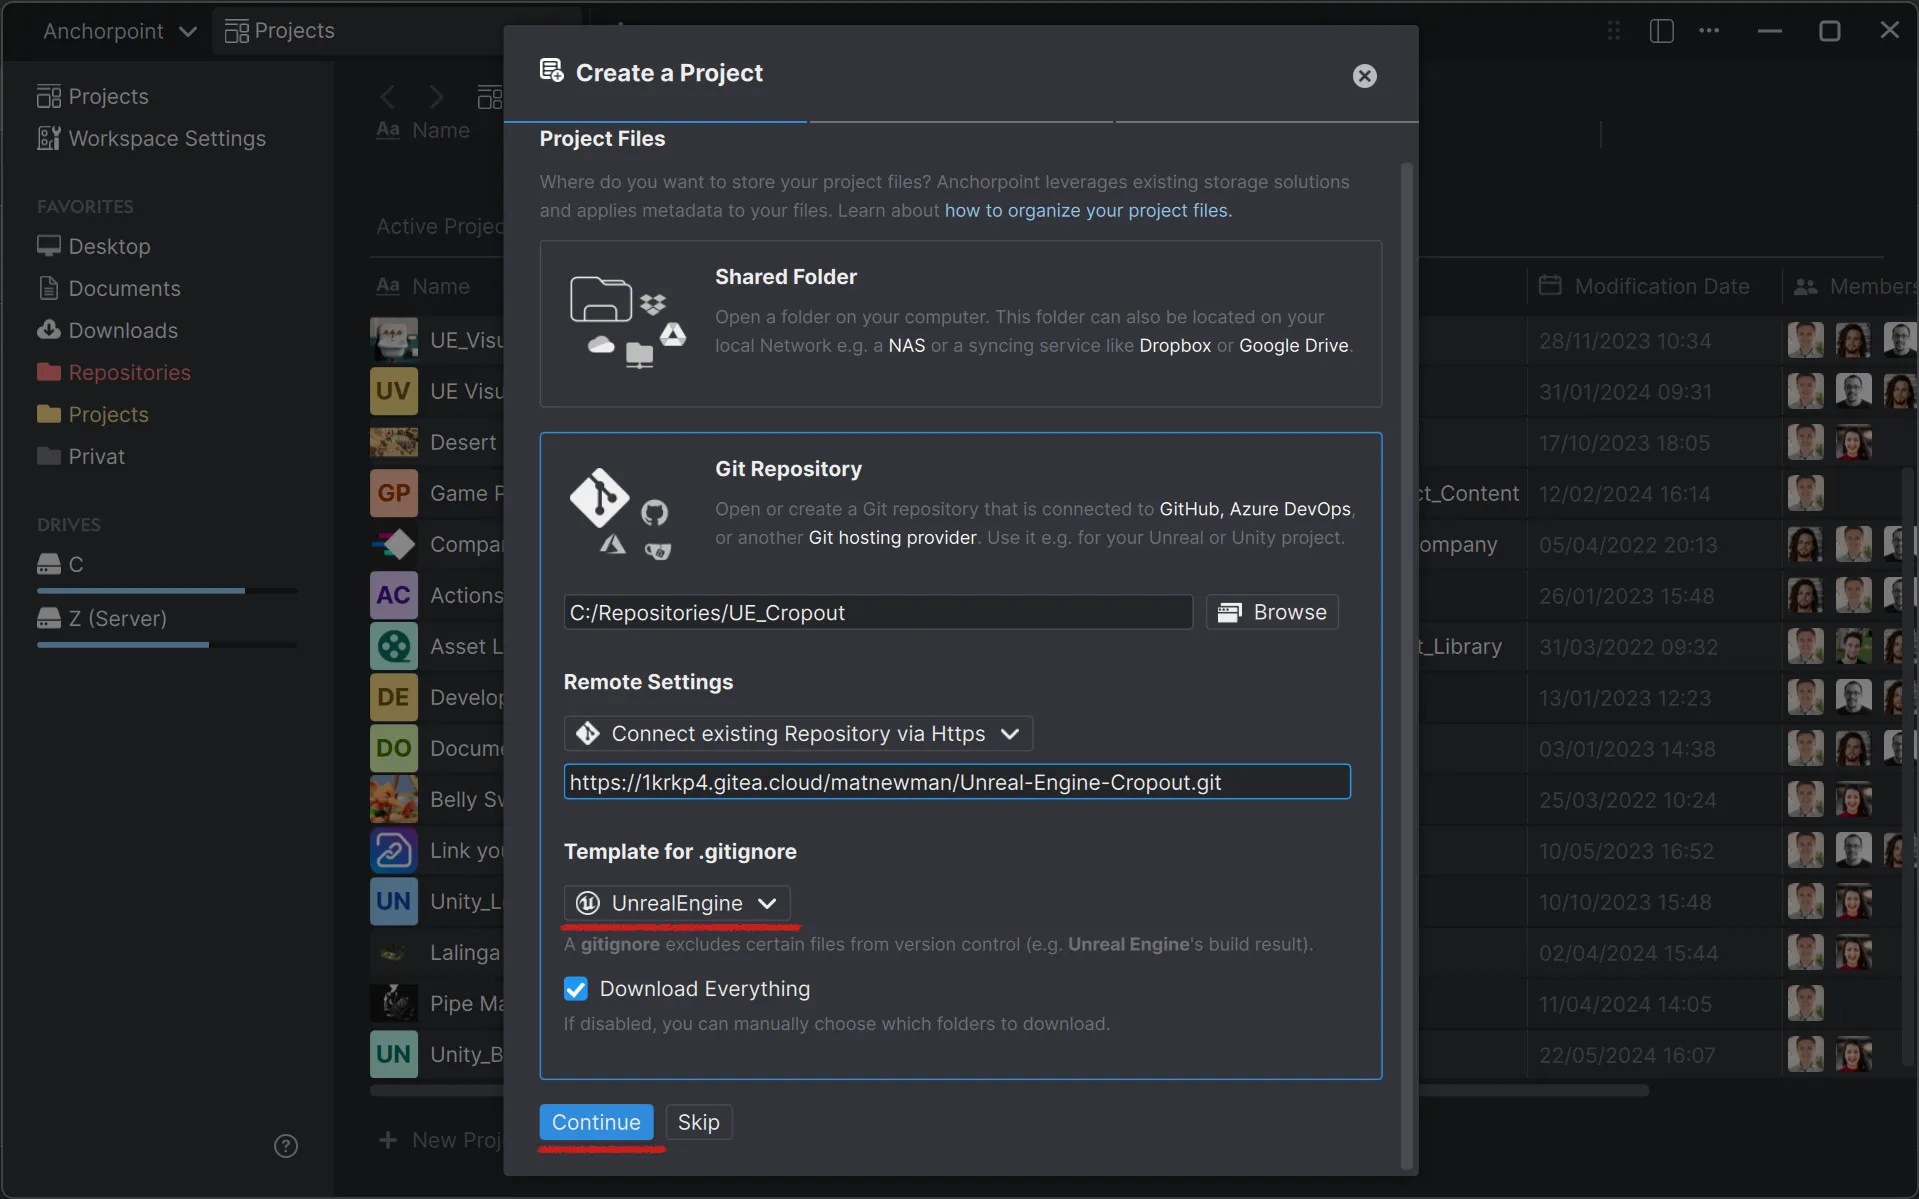This screenshot has height=1199, width=1919.
Task: Disable the Download Everything checkbox
Action: point(575,988)
